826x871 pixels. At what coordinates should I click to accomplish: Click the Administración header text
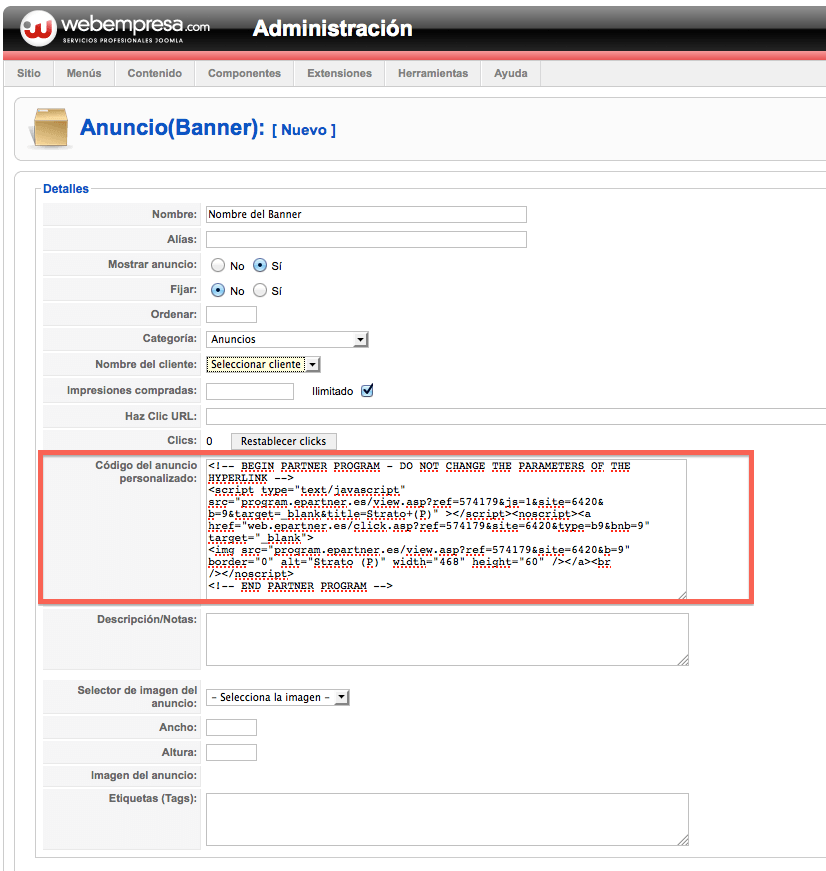pyautogui.click(x=332, y=28)
